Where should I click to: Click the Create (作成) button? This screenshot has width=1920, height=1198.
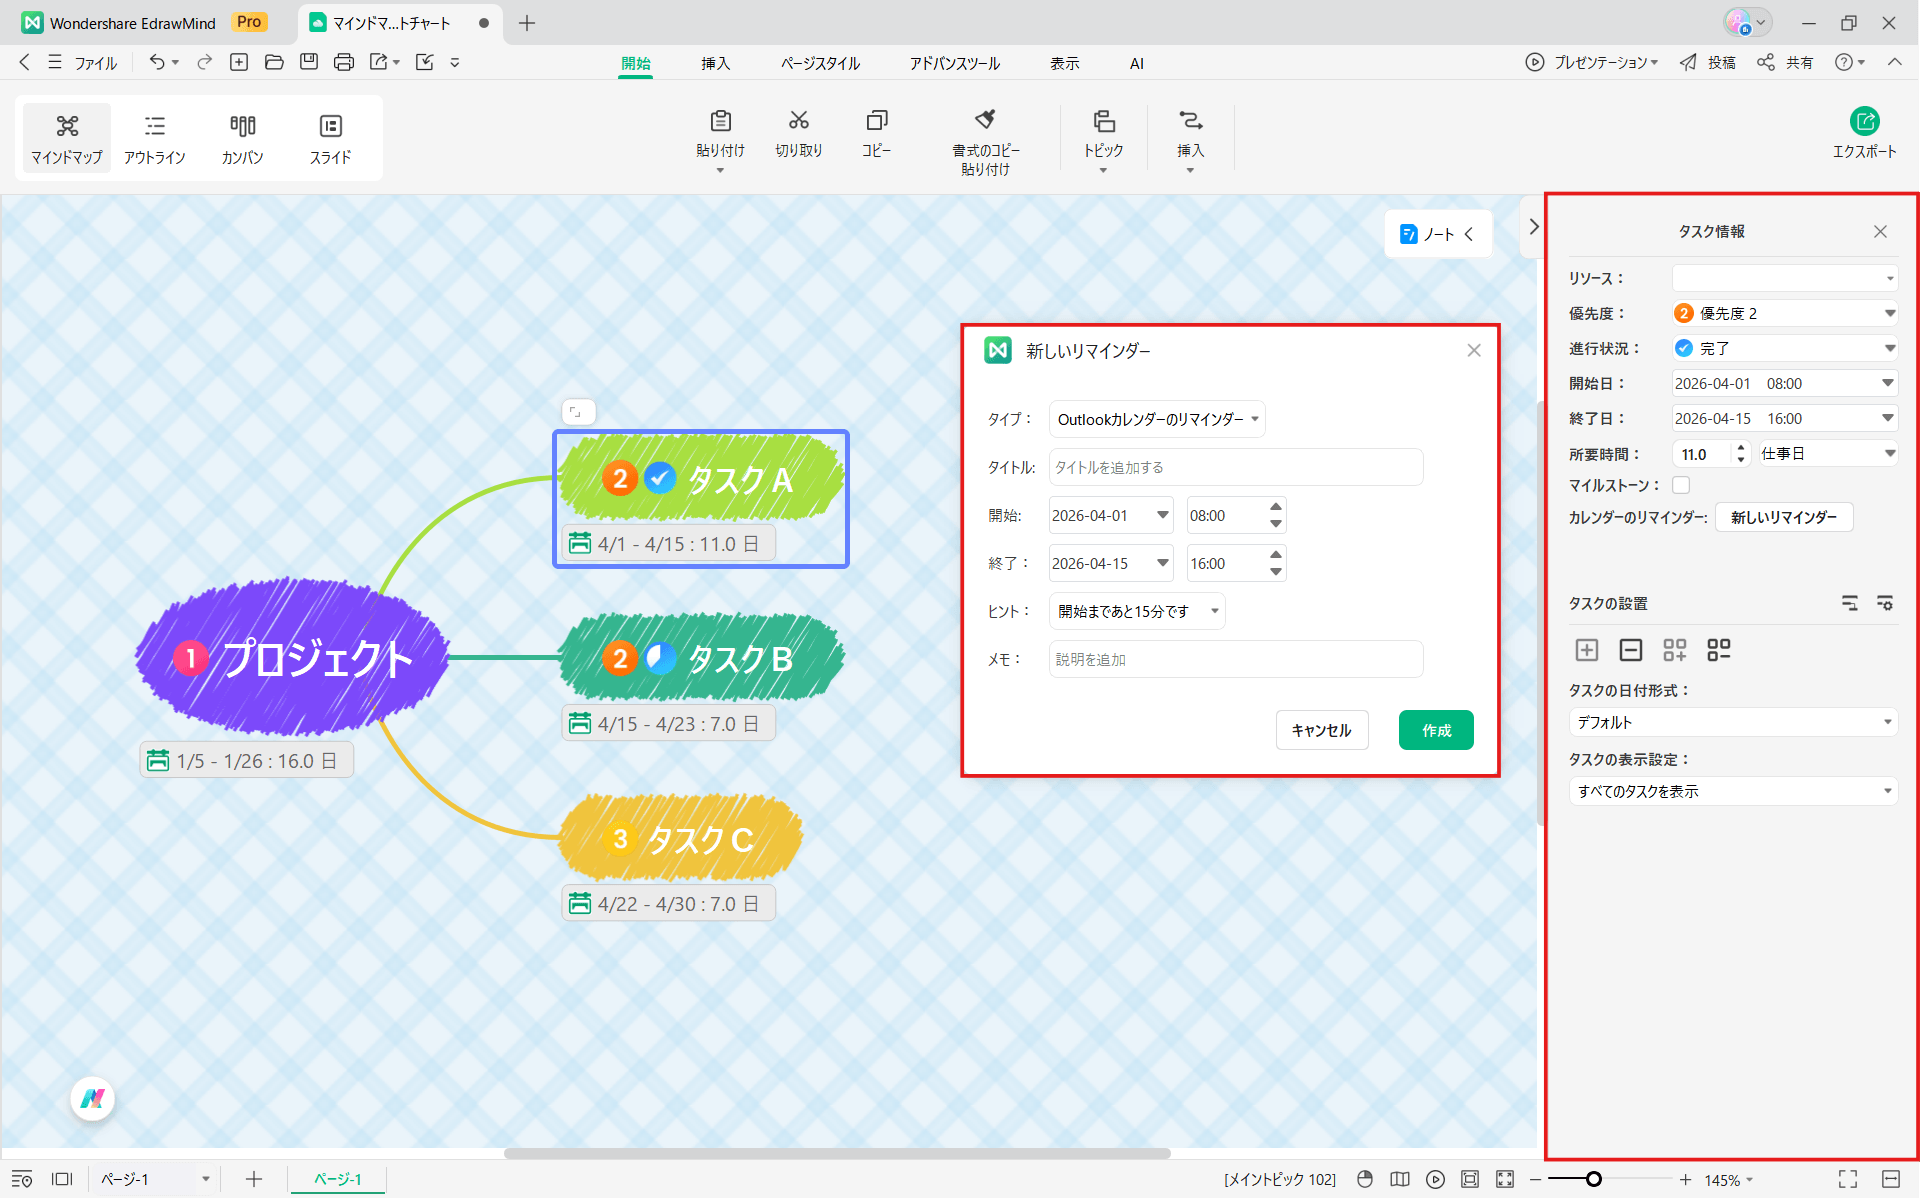[x=1435, y=730]
